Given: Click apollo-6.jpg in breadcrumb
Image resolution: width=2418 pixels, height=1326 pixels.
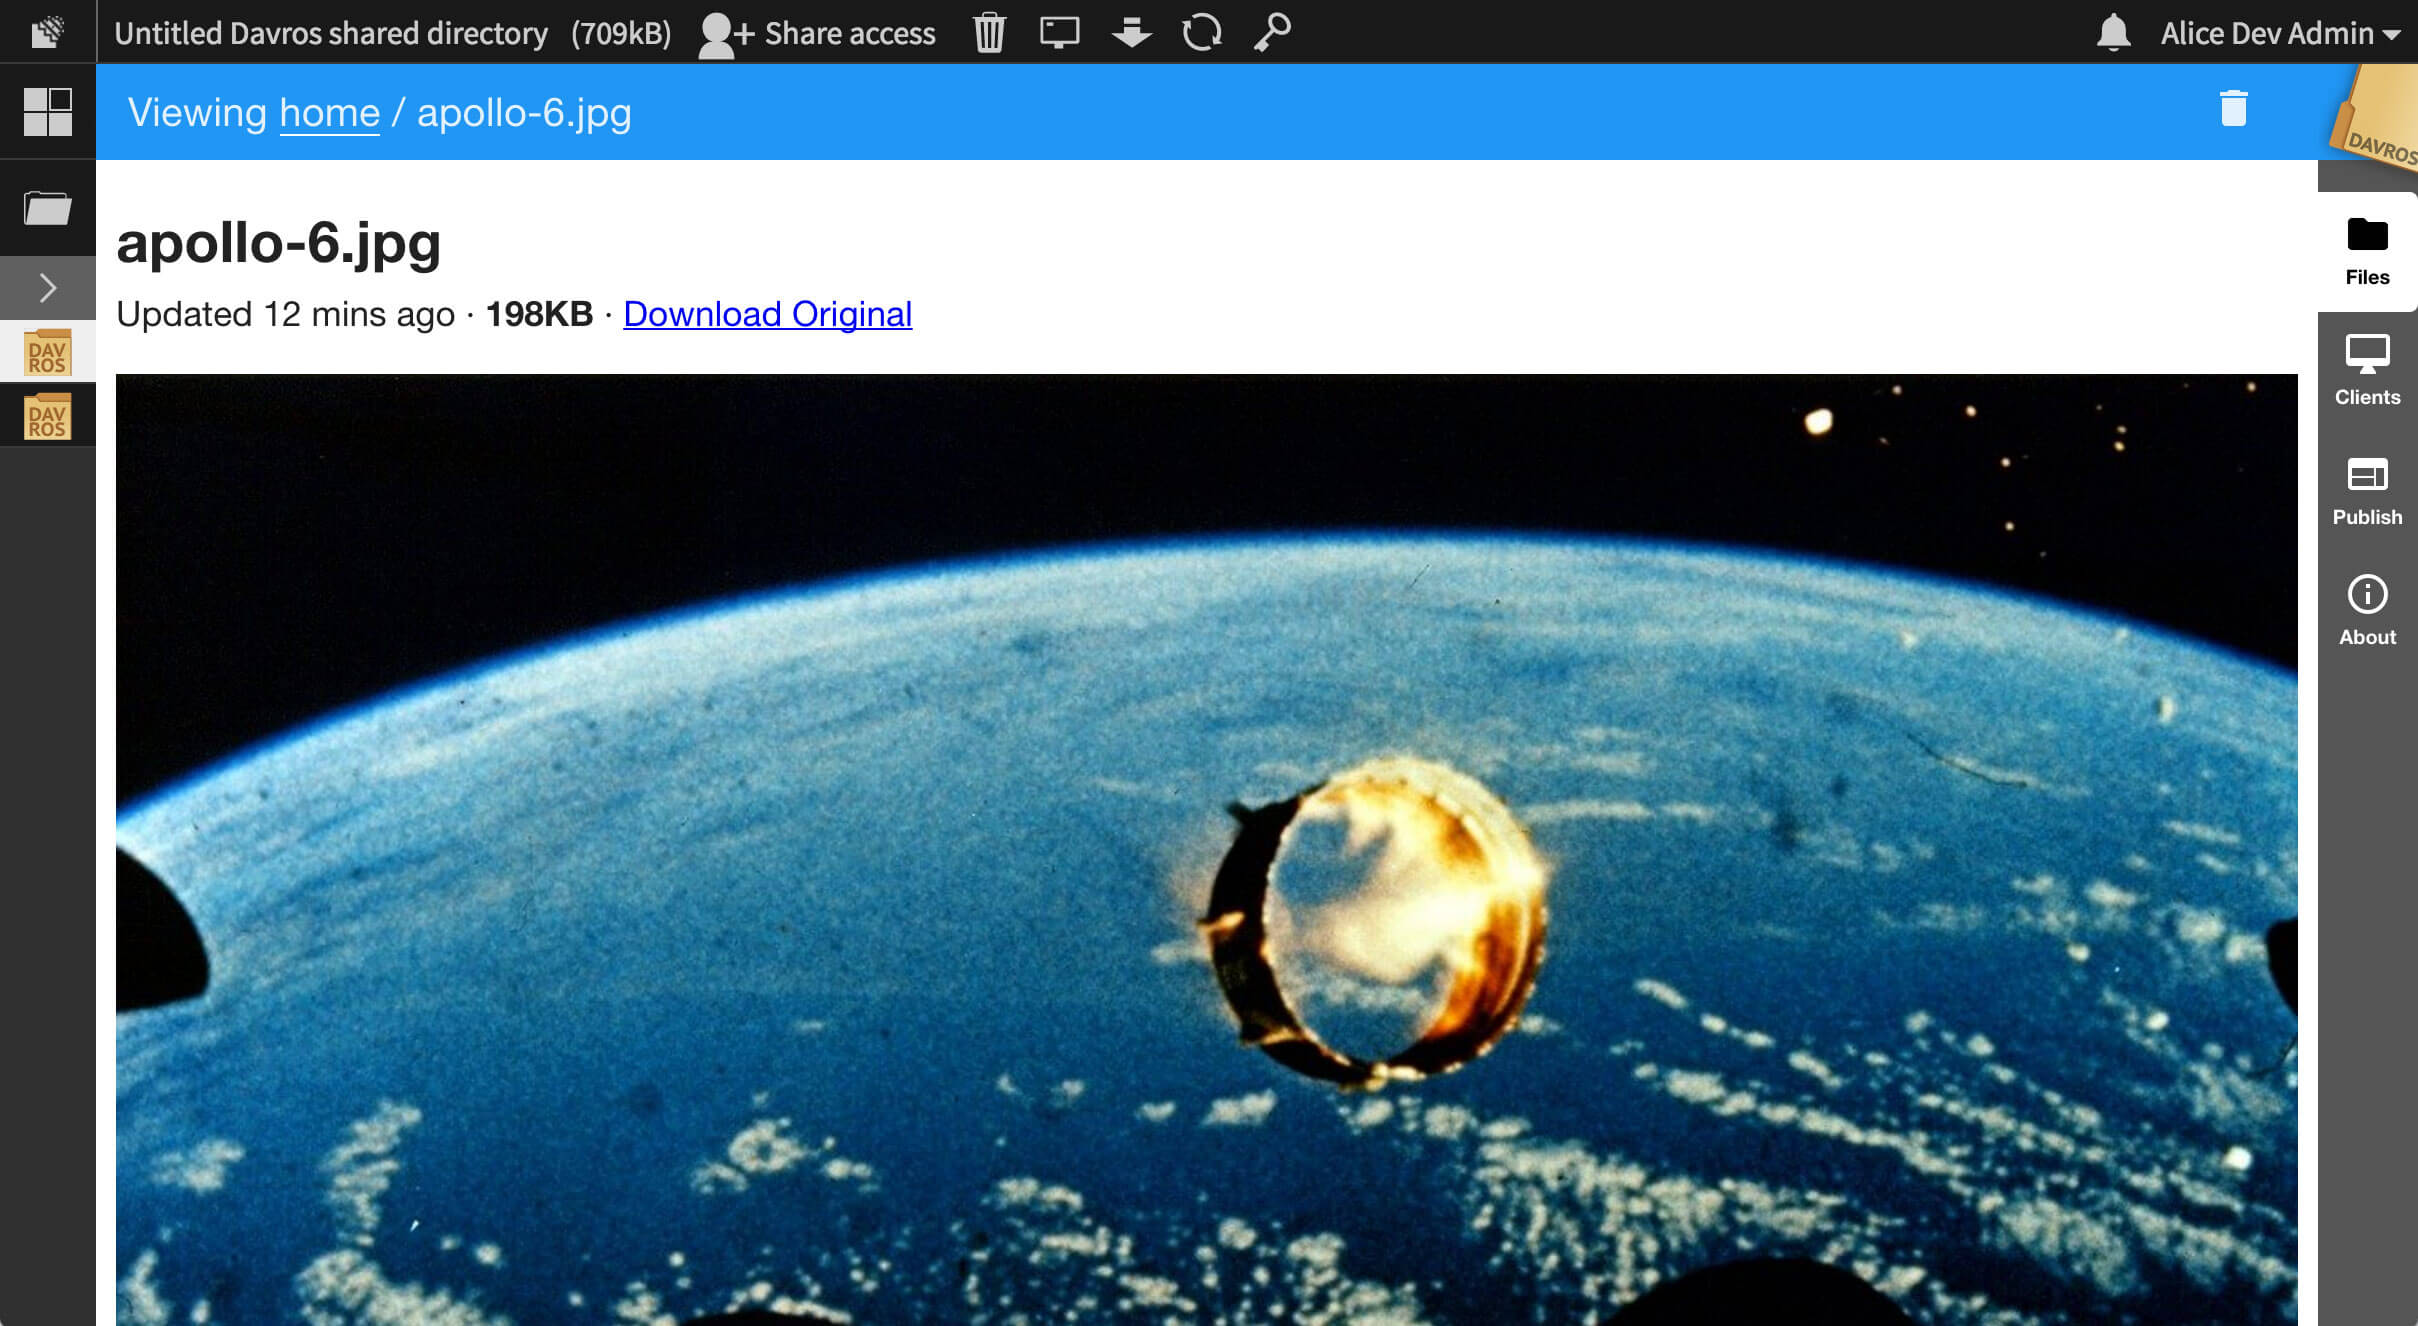Looking at the screenshot, I should [x=524, y=113].
